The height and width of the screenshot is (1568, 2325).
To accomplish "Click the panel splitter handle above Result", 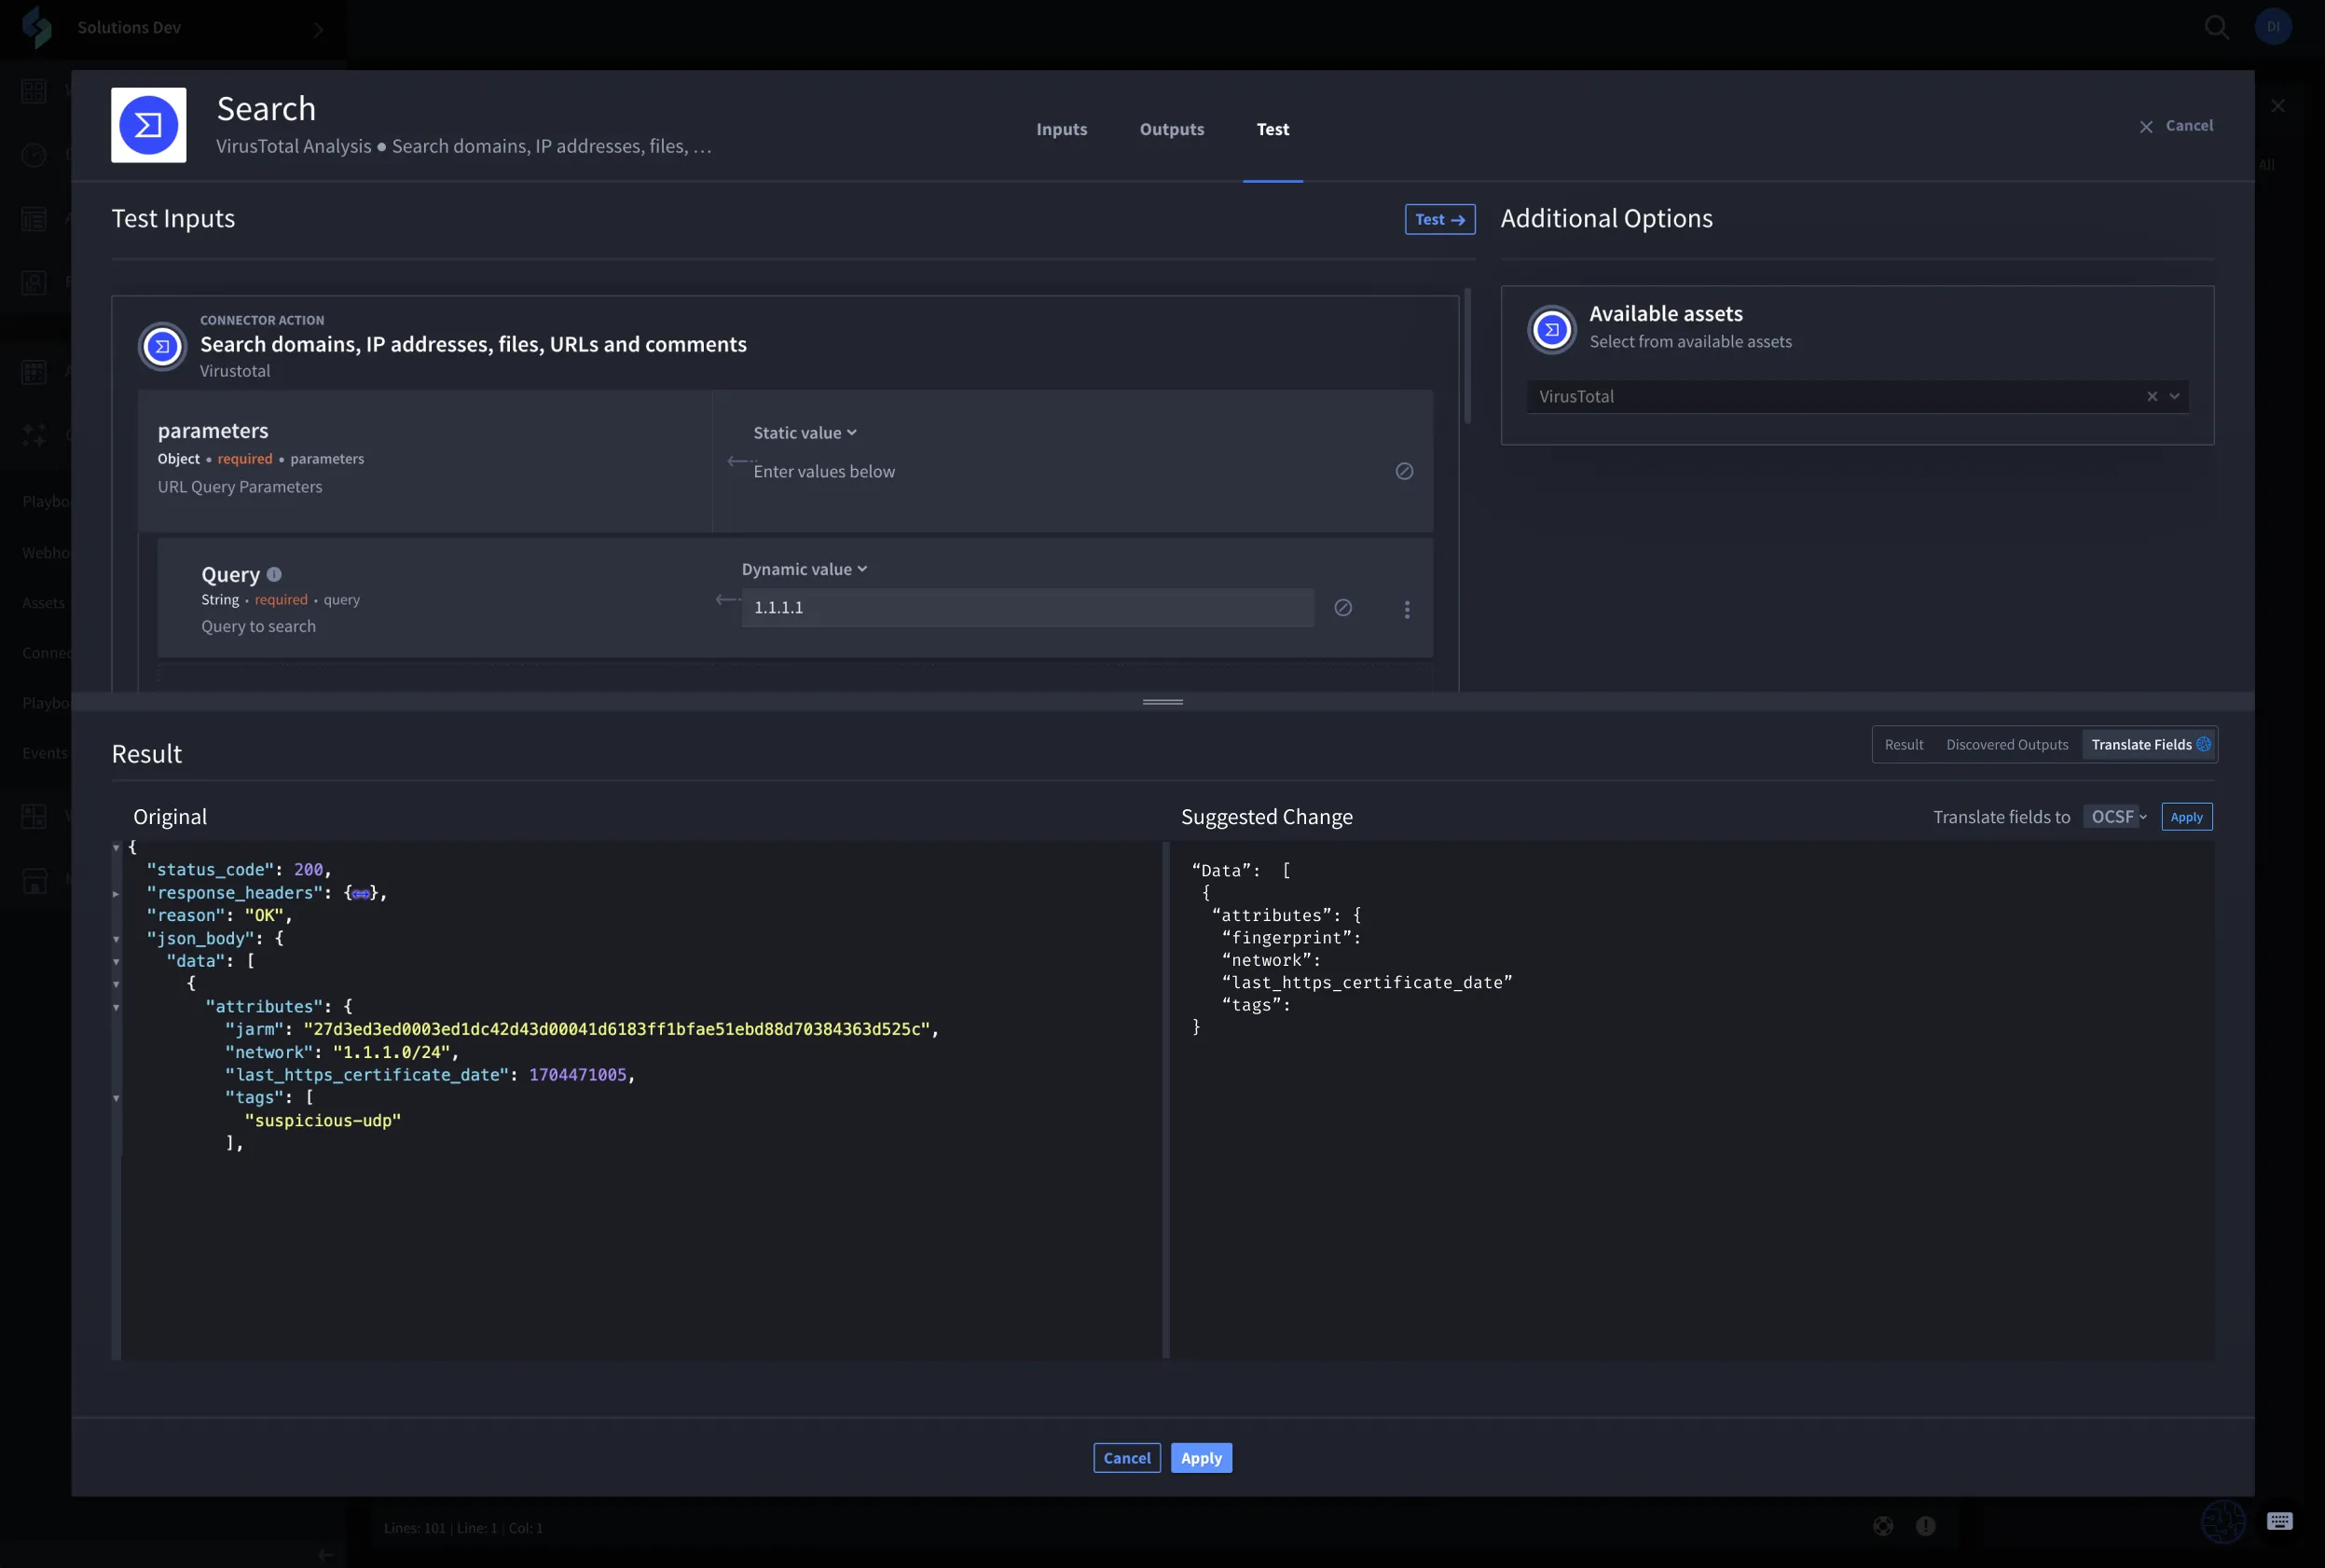I will (1162, 702).
